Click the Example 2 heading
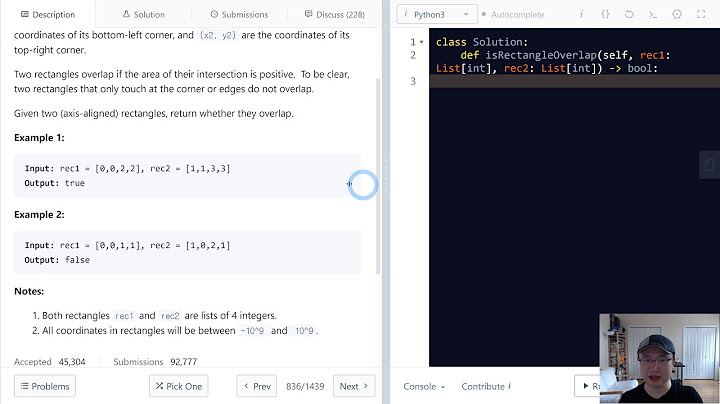This screenshot has width=720, height=404. coord(39,214)
